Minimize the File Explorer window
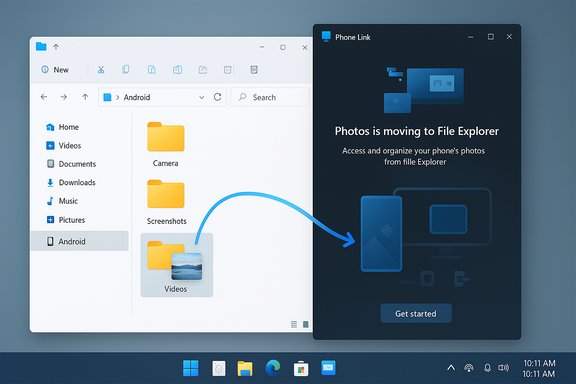The height and width of the screenshot is (384, 576). coord(262,47)
